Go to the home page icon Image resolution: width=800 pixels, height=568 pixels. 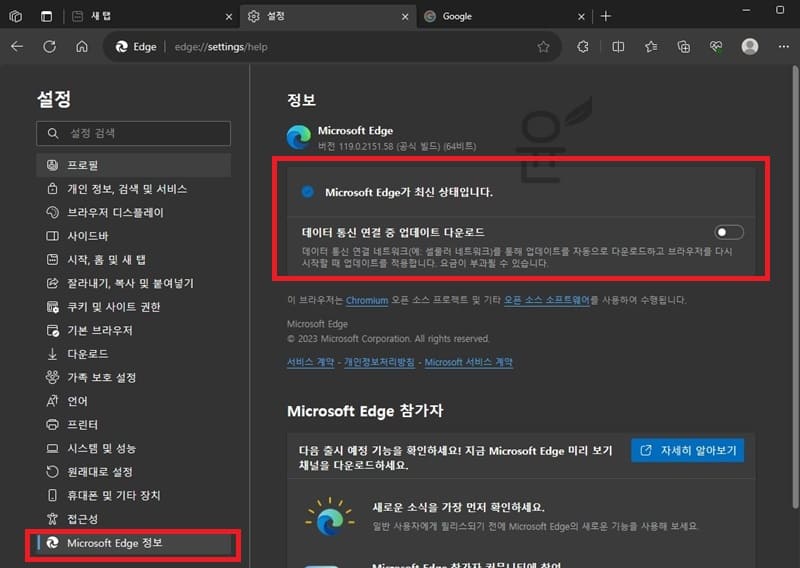[x=82, y=46]
